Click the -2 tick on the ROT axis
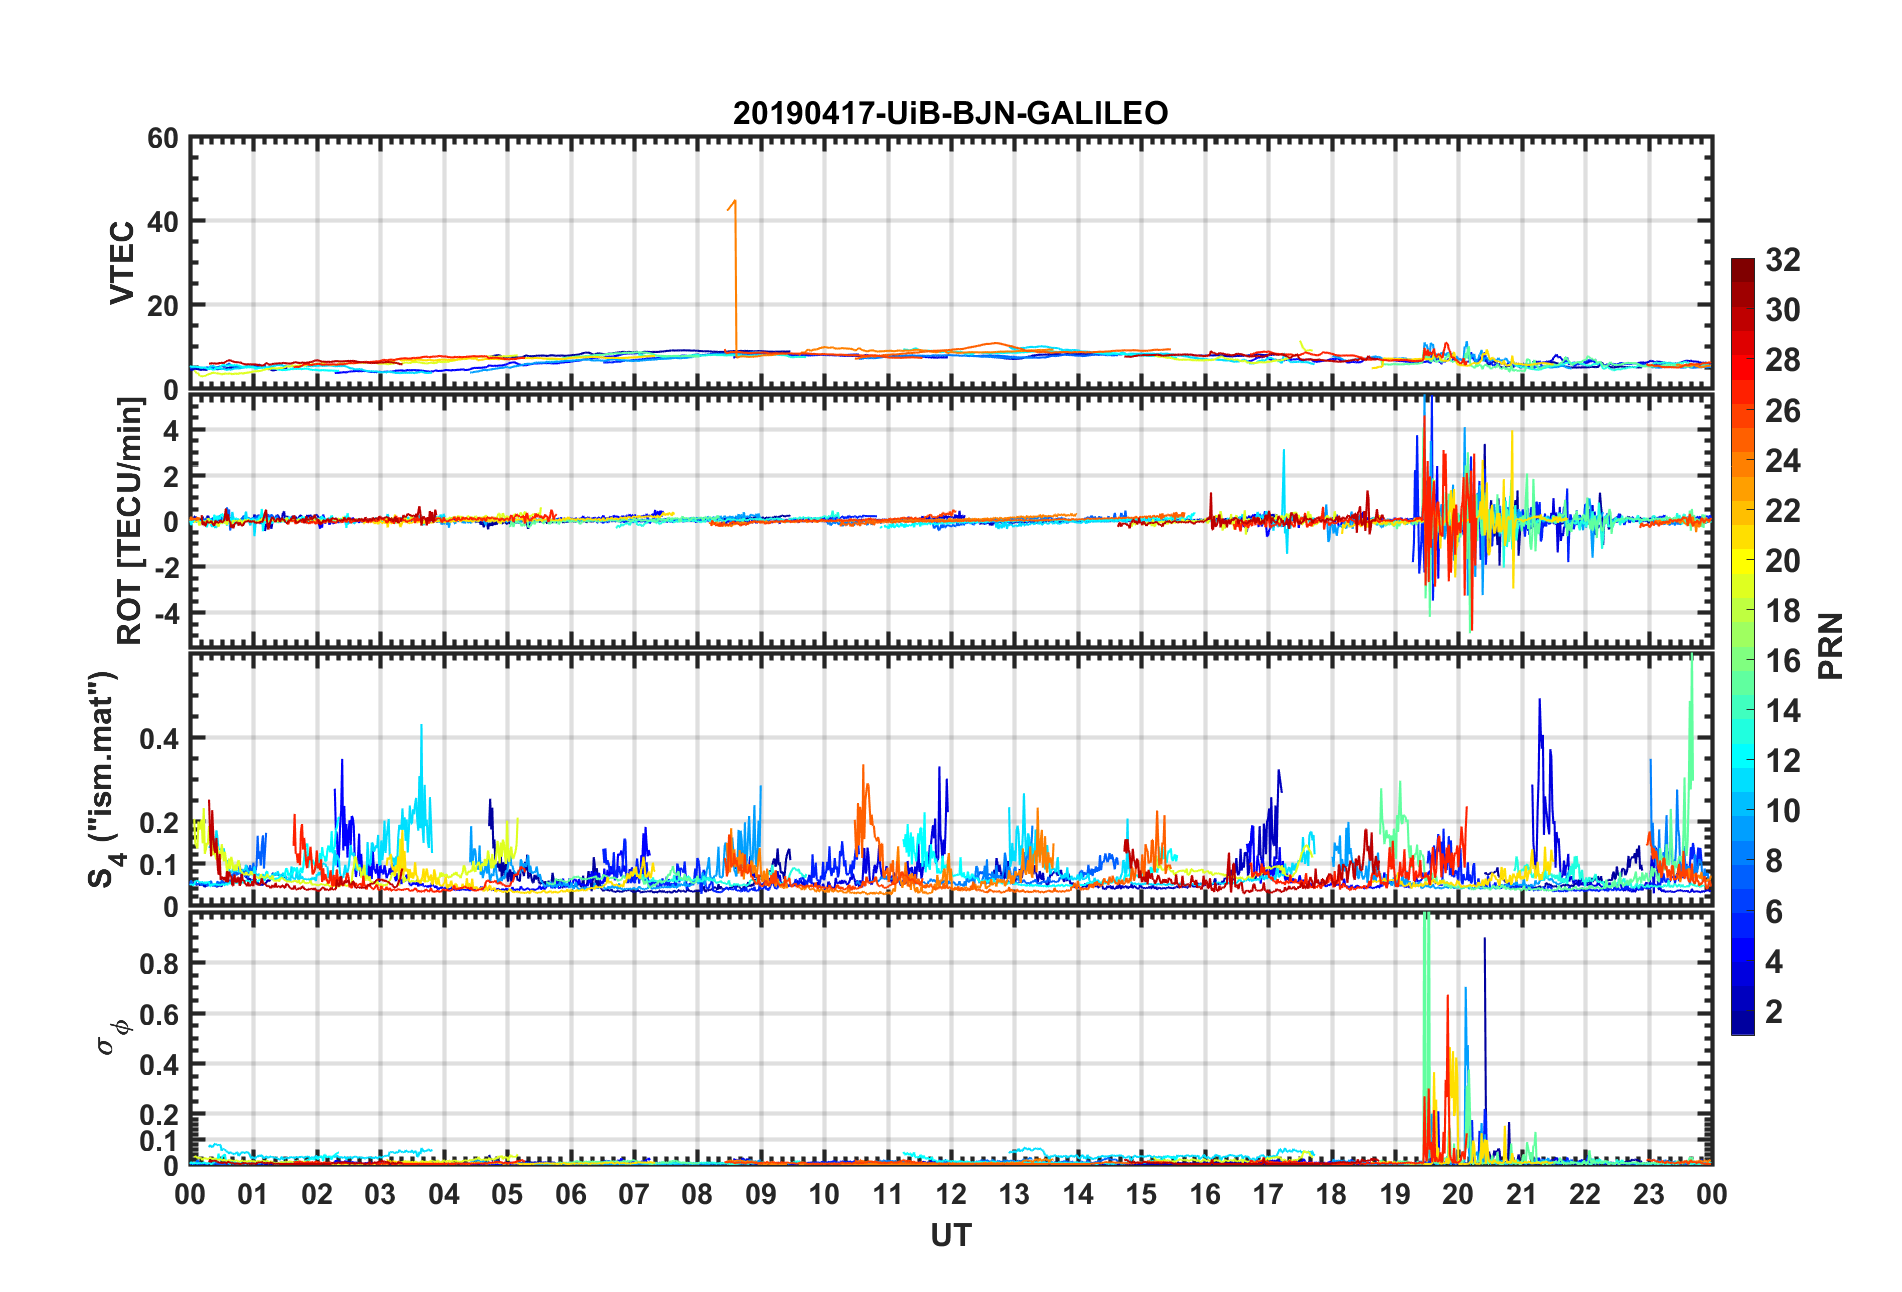The height and width of the screenshot is (1292, 1902). pyautogui.click(x=166, y=566)
